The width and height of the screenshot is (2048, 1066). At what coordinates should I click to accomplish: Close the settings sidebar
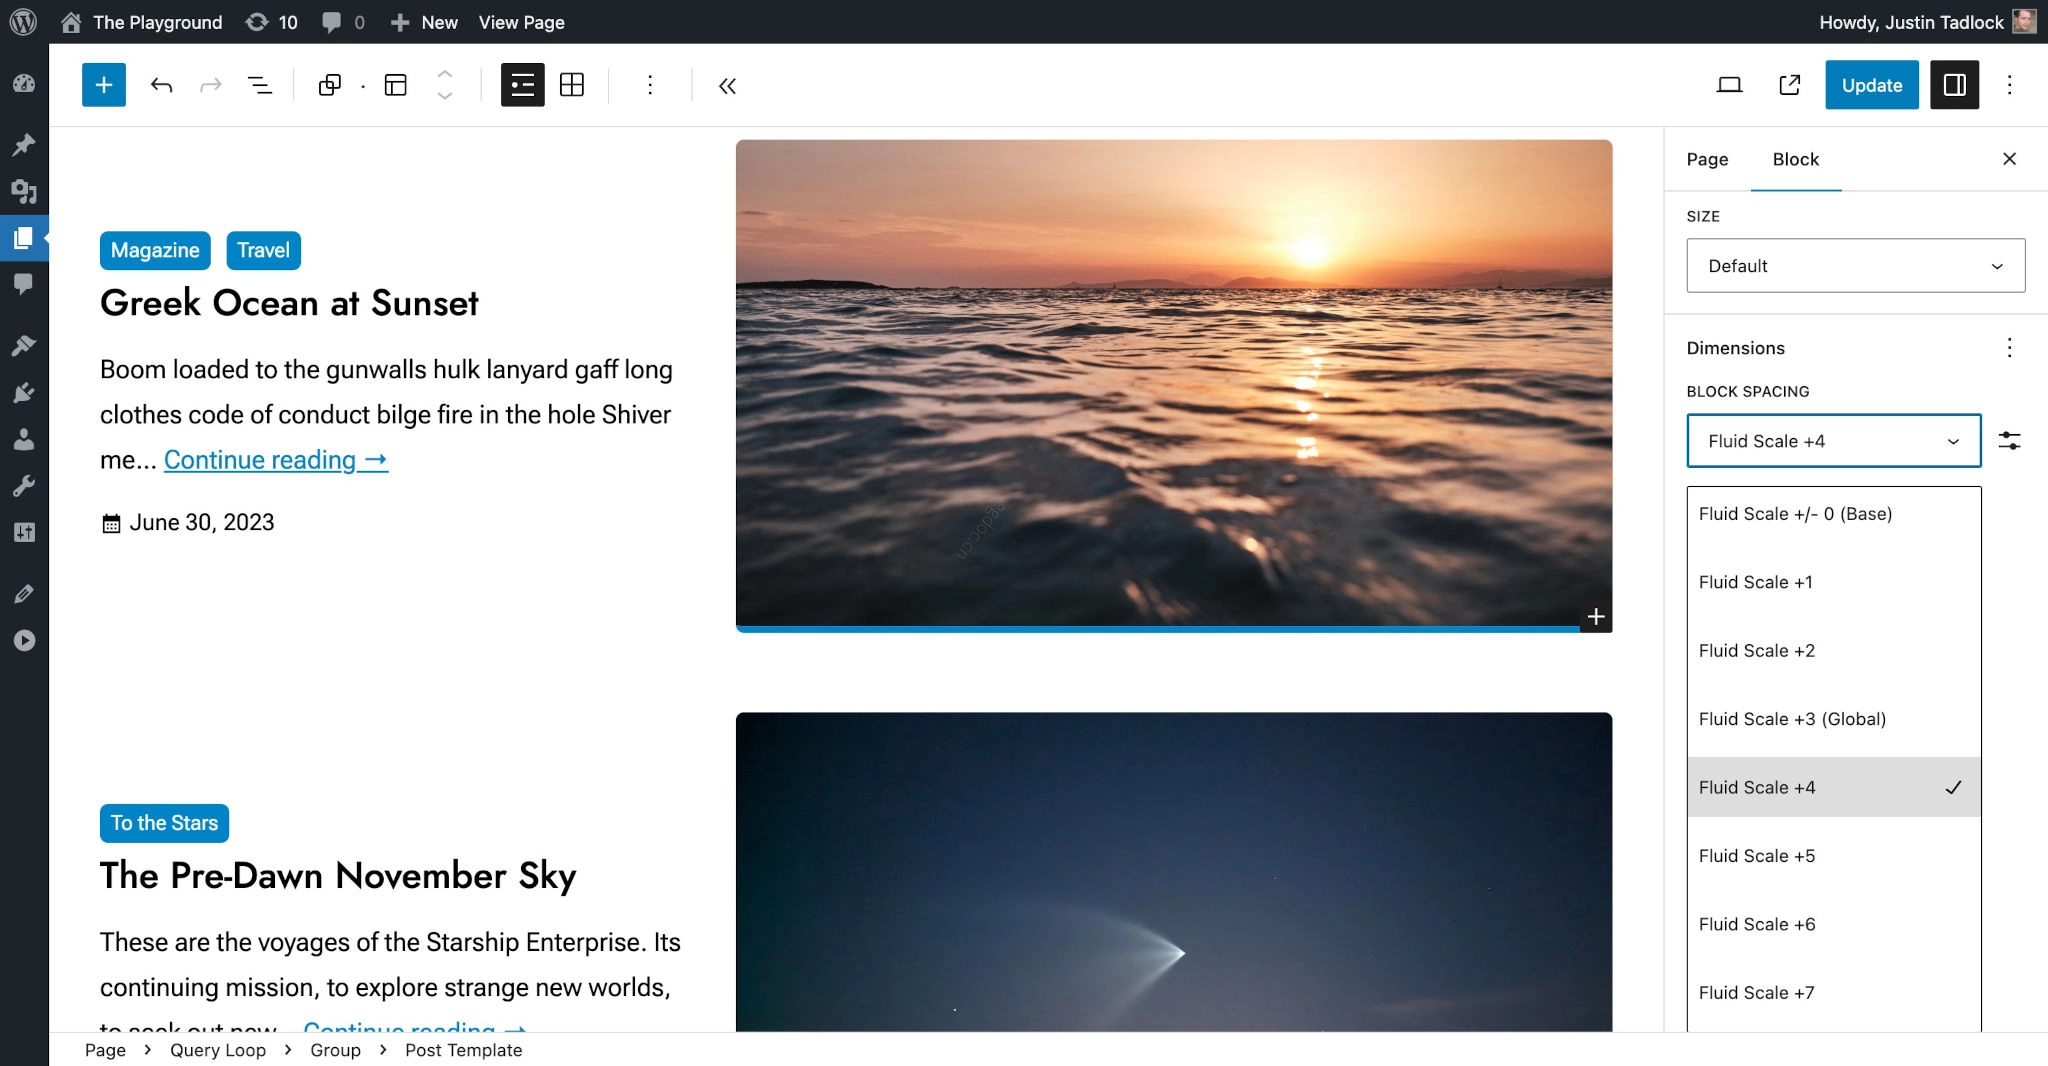pos(2009,159)
